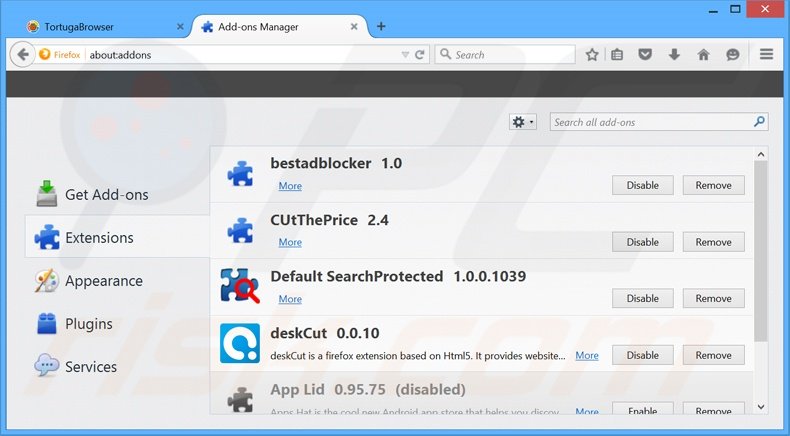Open the Hello chat smiley icon
This screenshot has height=436, width=790.
point(733,54)
